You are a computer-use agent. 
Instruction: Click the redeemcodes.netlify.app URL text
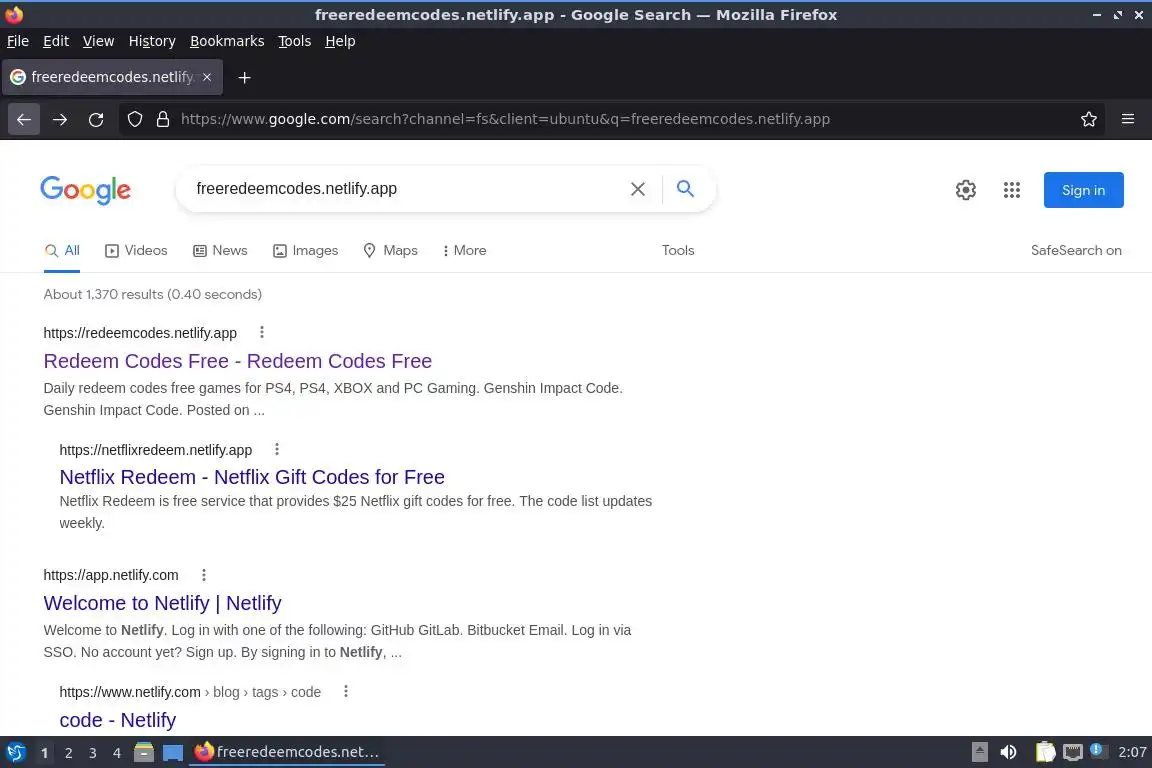140,333
